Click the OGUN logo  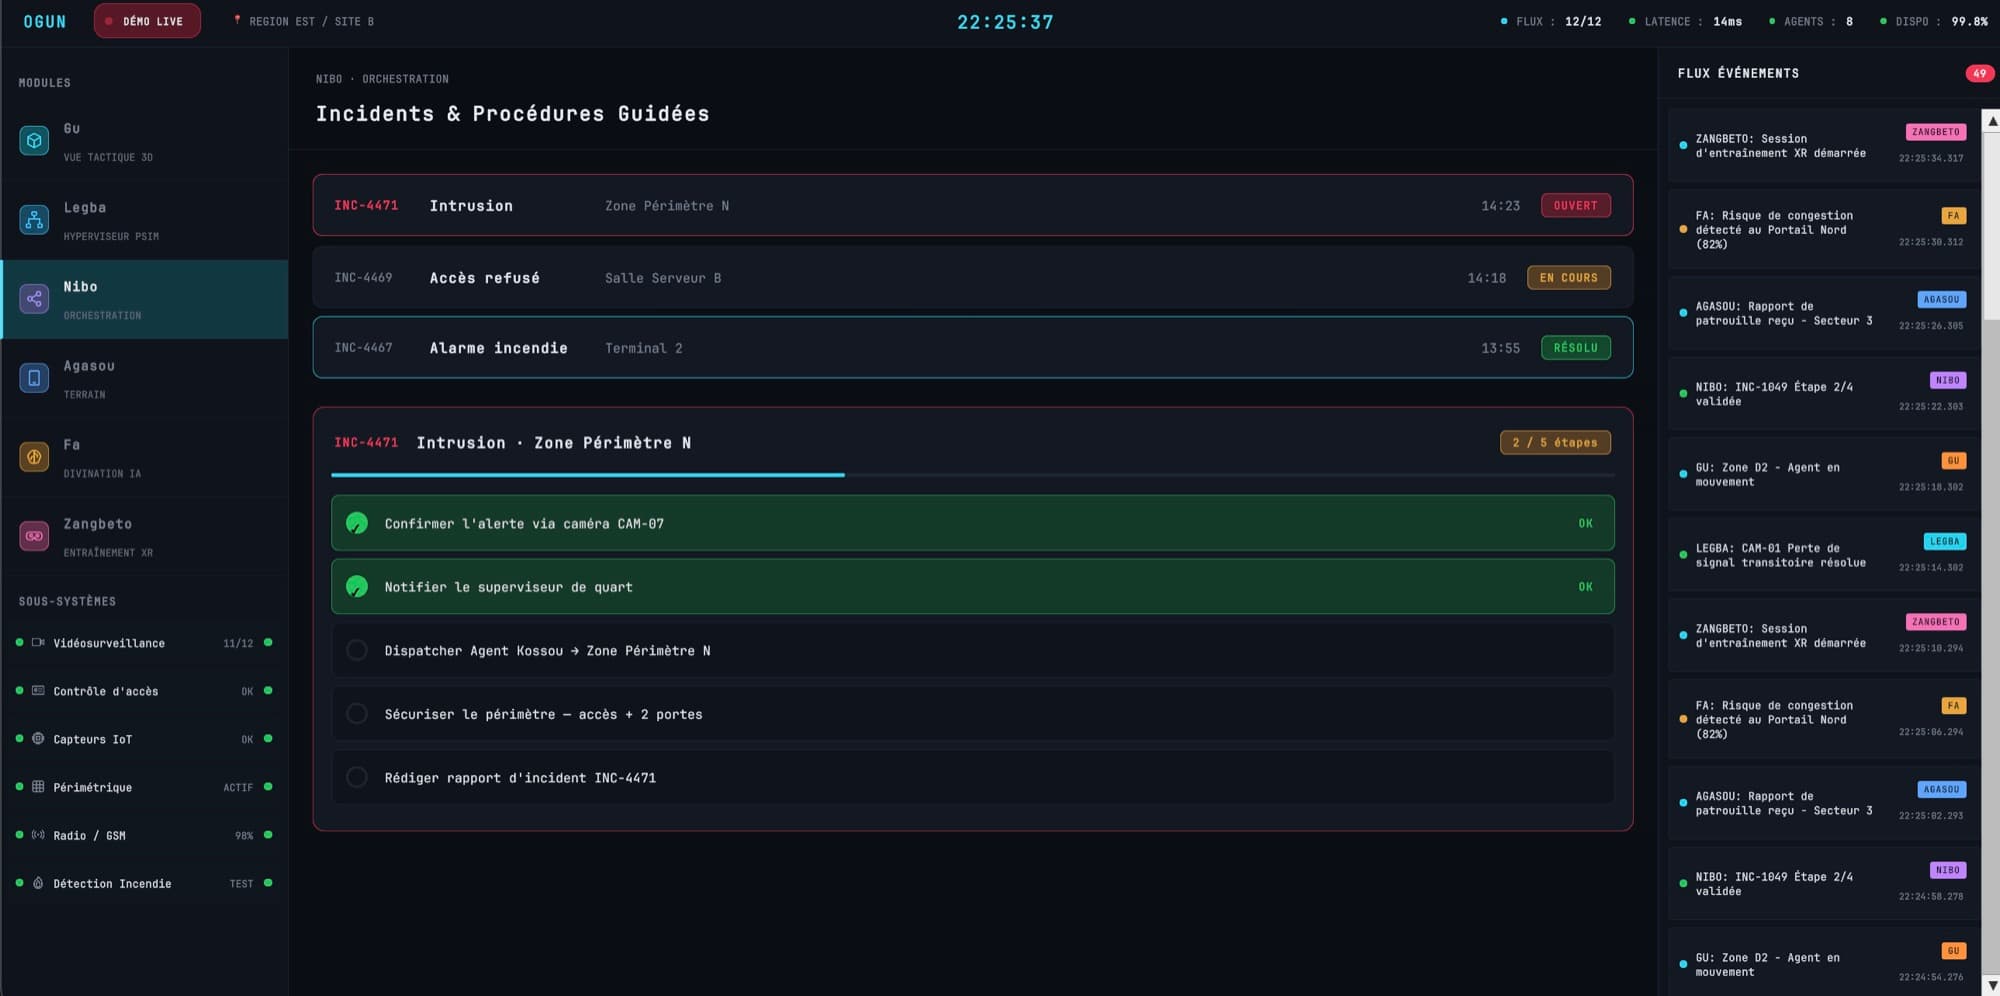45,21
